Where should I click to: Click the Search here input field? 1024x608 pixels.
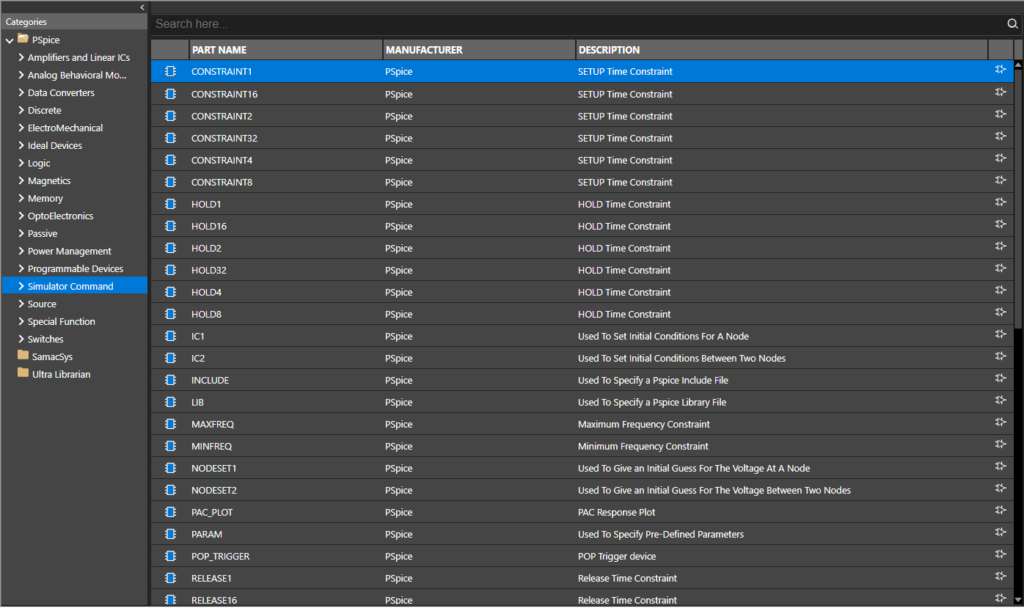coord(578,24)
